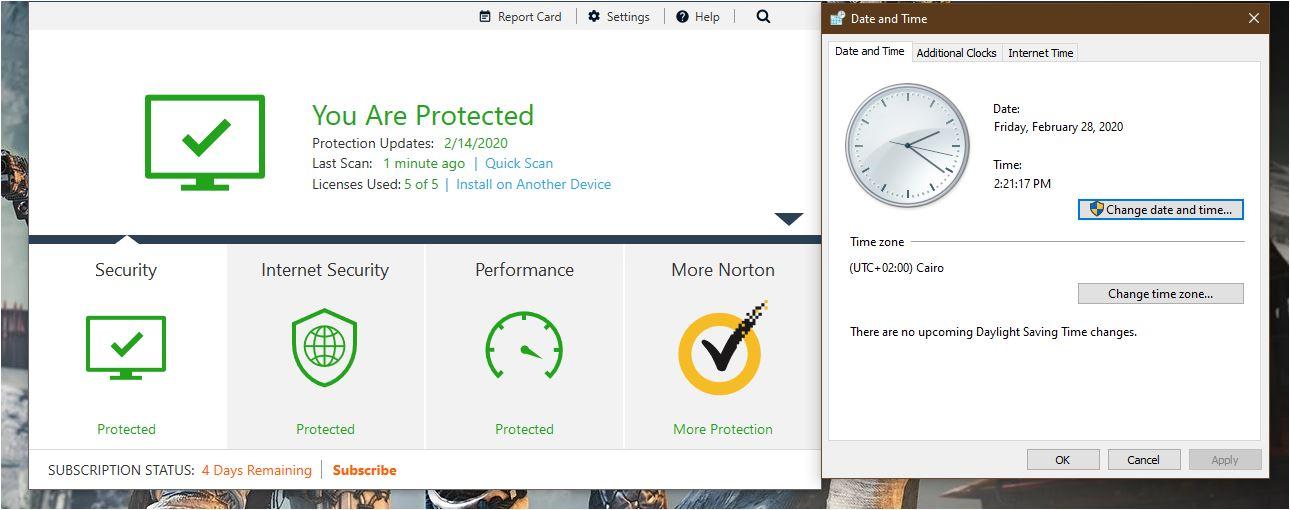
Task: Click the Norton search magnifier icon
Action: click(763, 16)
